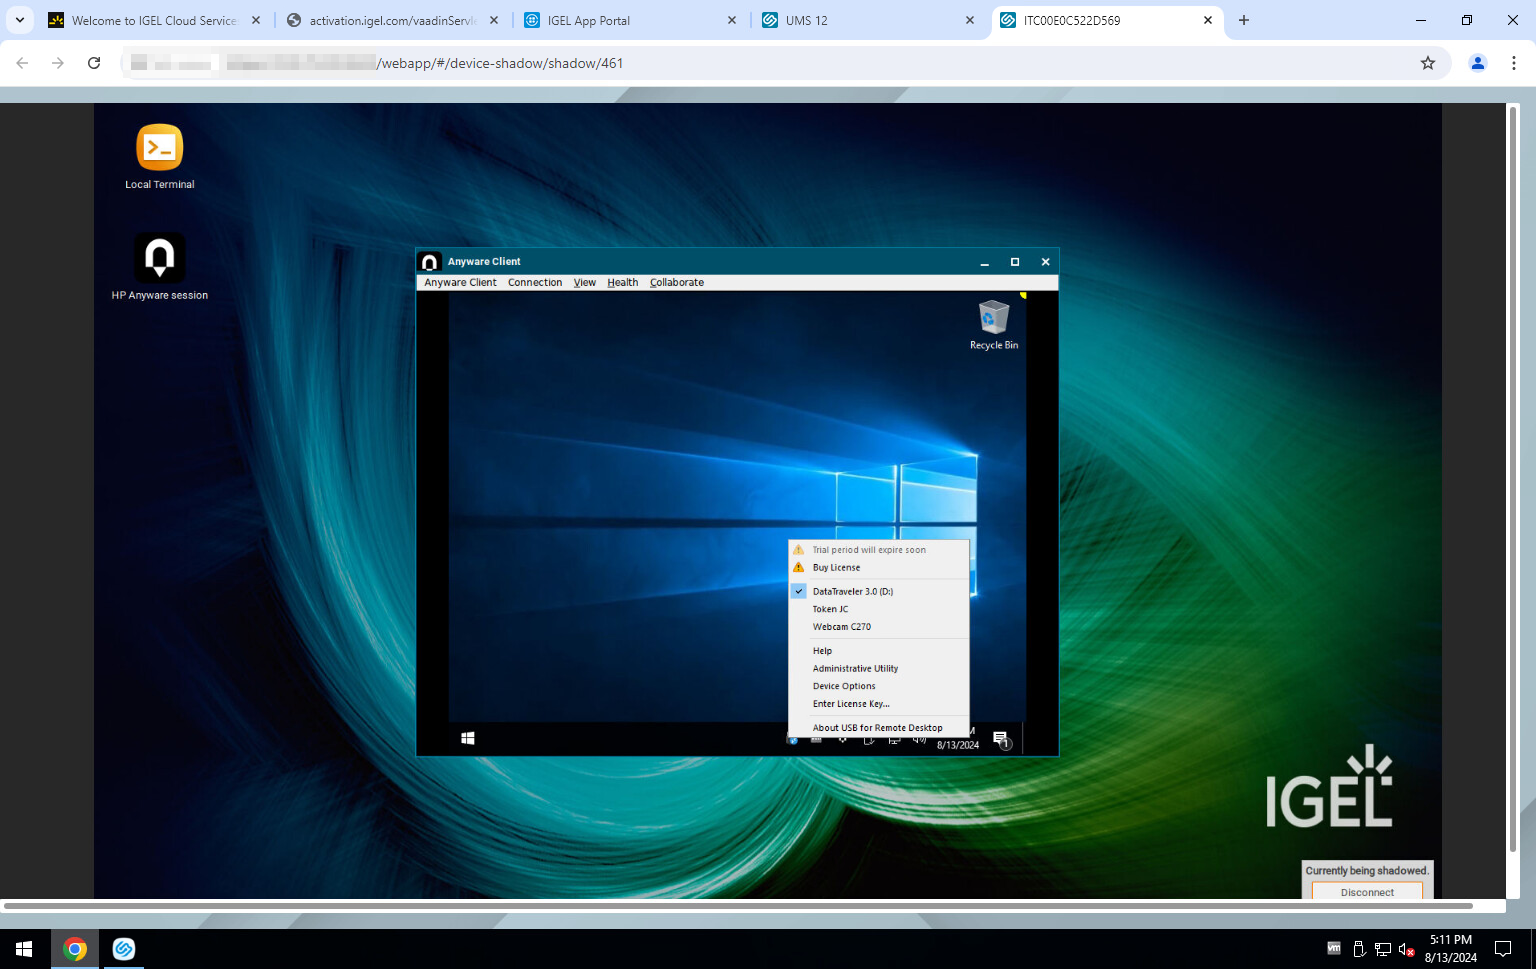Open the Chrome profile icon
1536x969 pixels.
tap(1476, 63)
